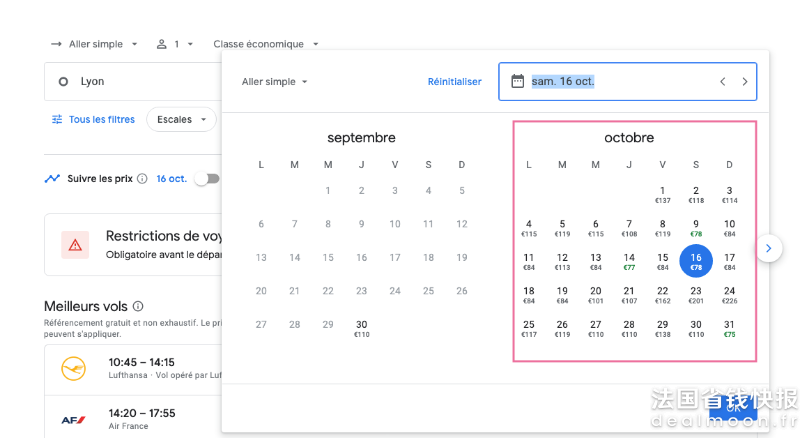Select 4 octobre priced €115

coord(529,228)
